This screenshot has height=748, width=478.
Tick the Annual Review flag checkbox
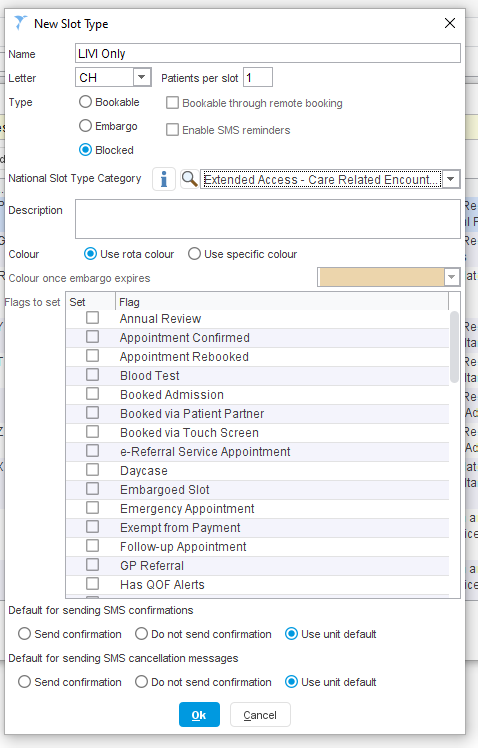[93, 318]
